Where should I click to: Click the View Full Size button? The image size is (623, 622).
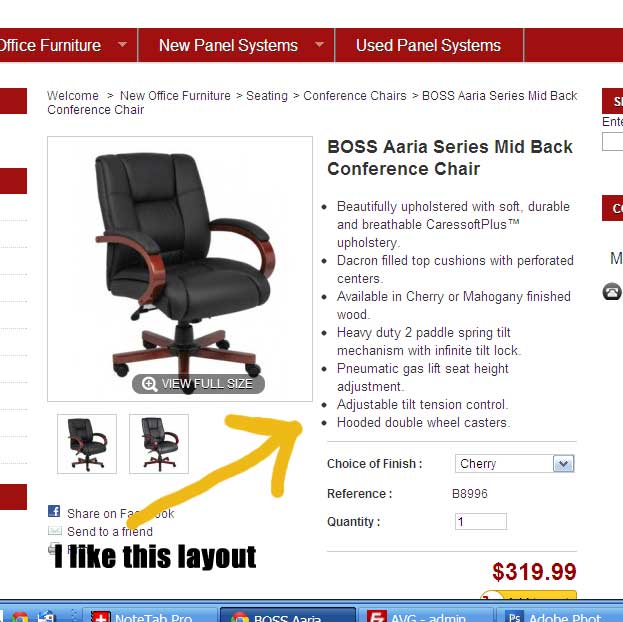click(198, 384)
